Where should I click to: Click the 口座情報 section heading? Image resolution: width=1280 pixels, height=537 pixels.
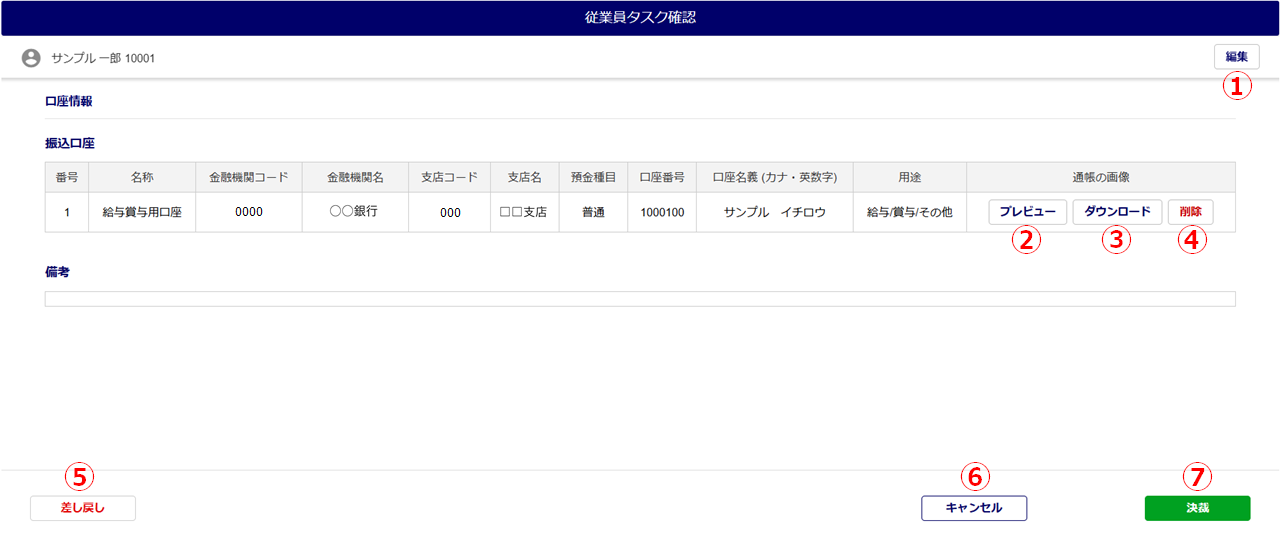click(x=69, y=101)
